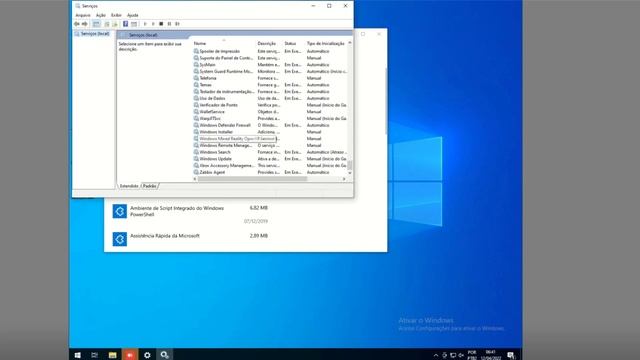
Task: Open File Explorer from the taskbar
Action: [x=112, y=355]
